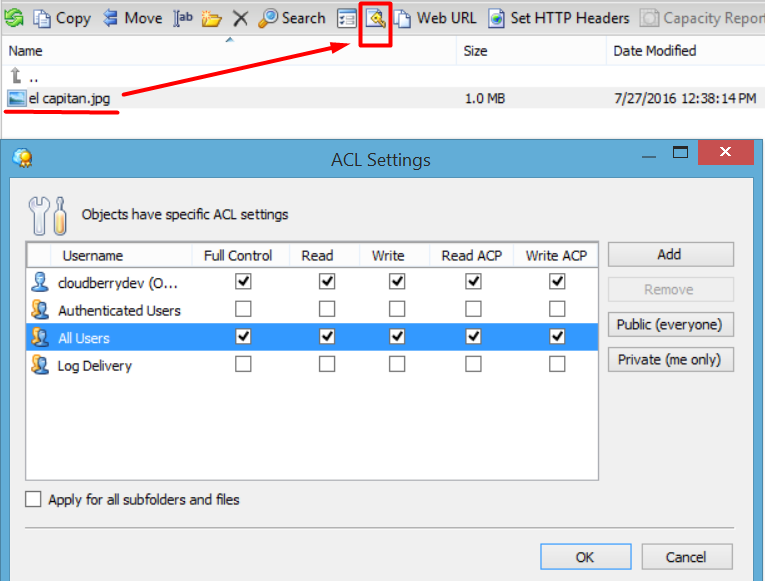
Task: Open ACL settings from highlighted toolbar icon
Action: coord(375,19)
